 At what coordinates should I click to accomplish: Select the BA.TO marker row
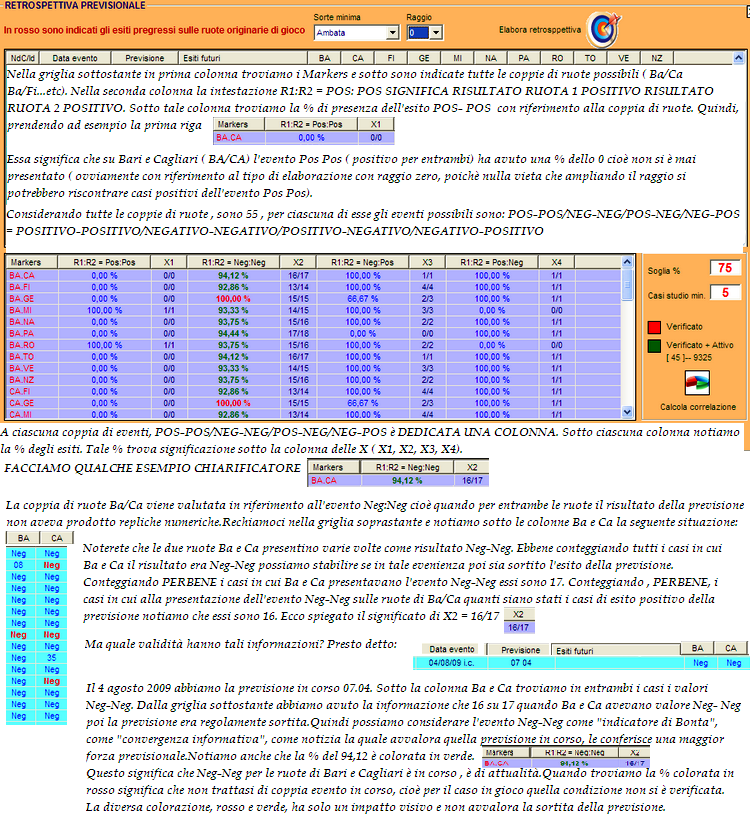pos(314,357)
